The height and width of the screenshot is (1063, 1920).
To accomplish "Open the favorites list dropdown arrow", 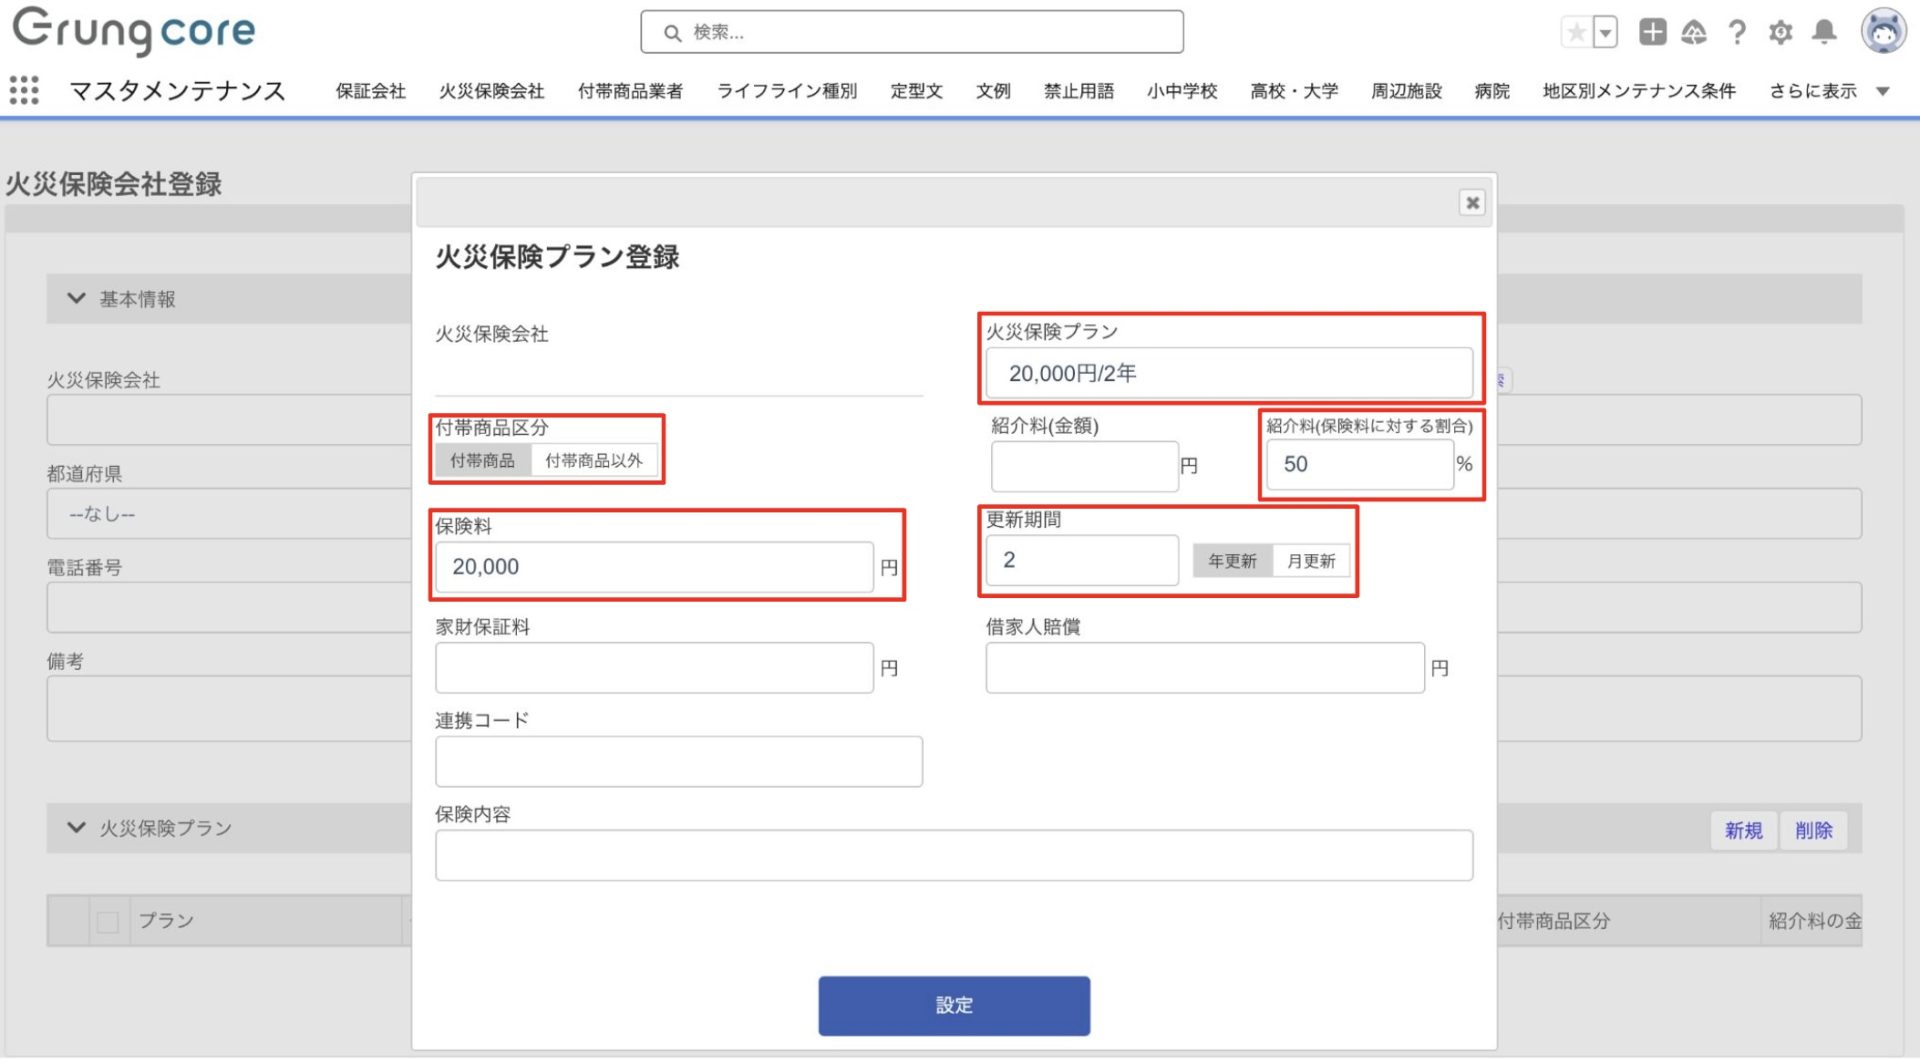I will 1605,33.
